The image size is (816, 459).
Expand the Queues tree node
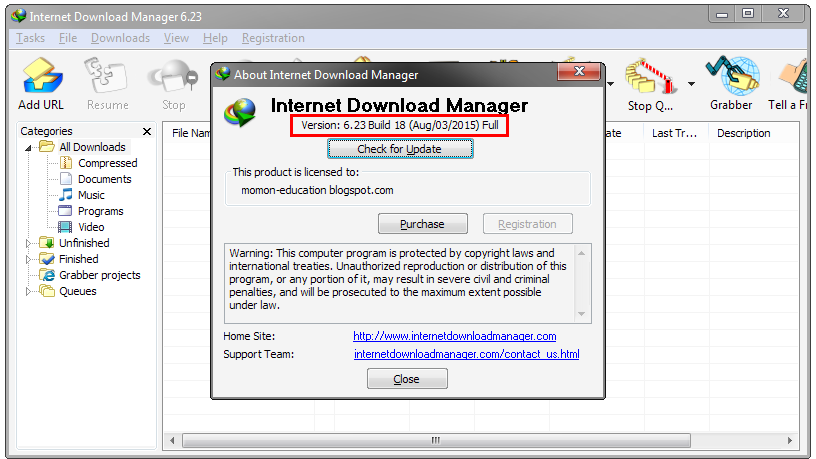click(x=29, y=291)
